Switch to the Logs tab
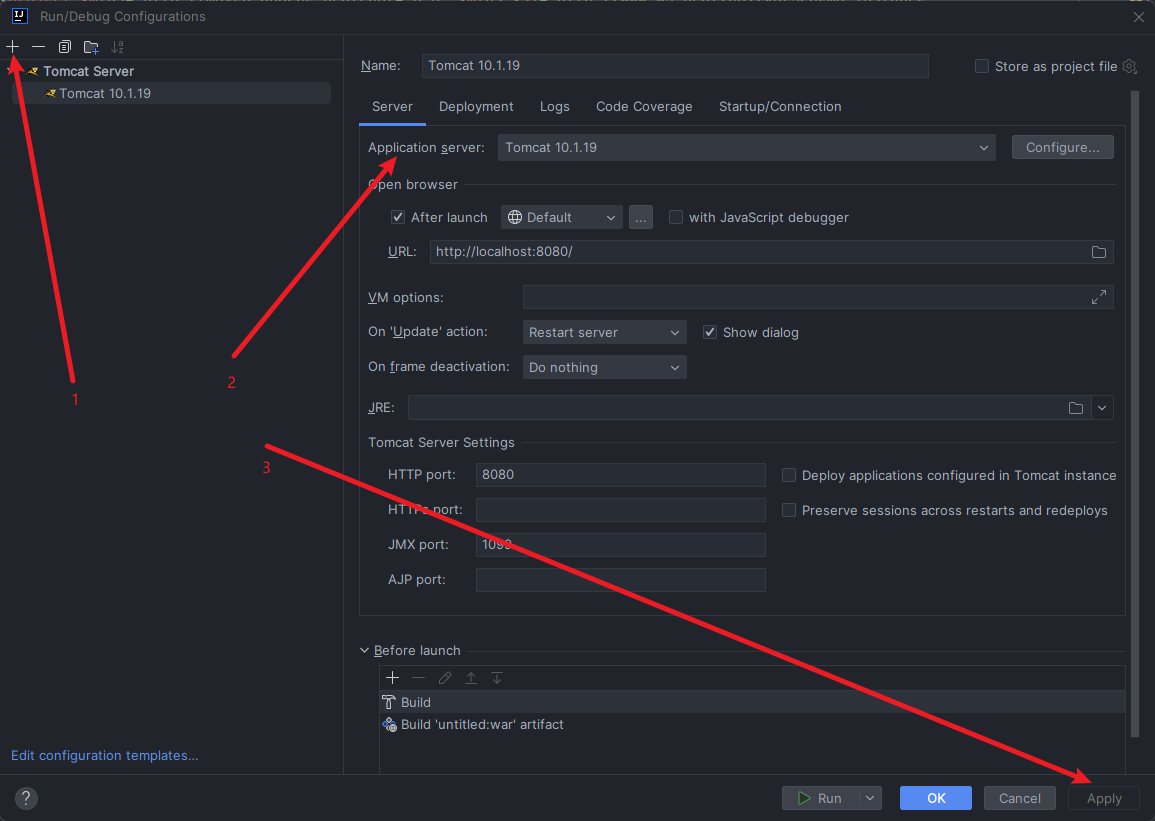This screenshot has width=1155, height=821. pyautogui.click(x=554, y=107)
